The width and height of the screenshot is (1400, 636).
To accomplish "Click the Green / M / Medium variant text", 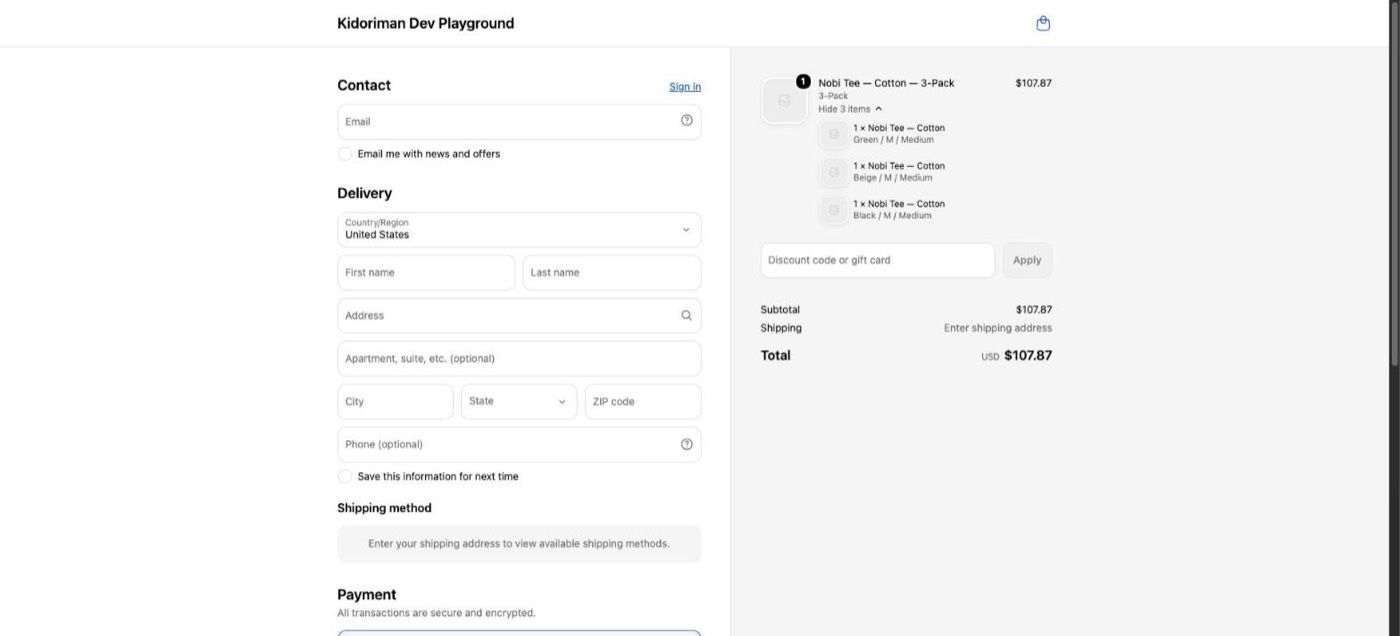I will pos(893,140).
